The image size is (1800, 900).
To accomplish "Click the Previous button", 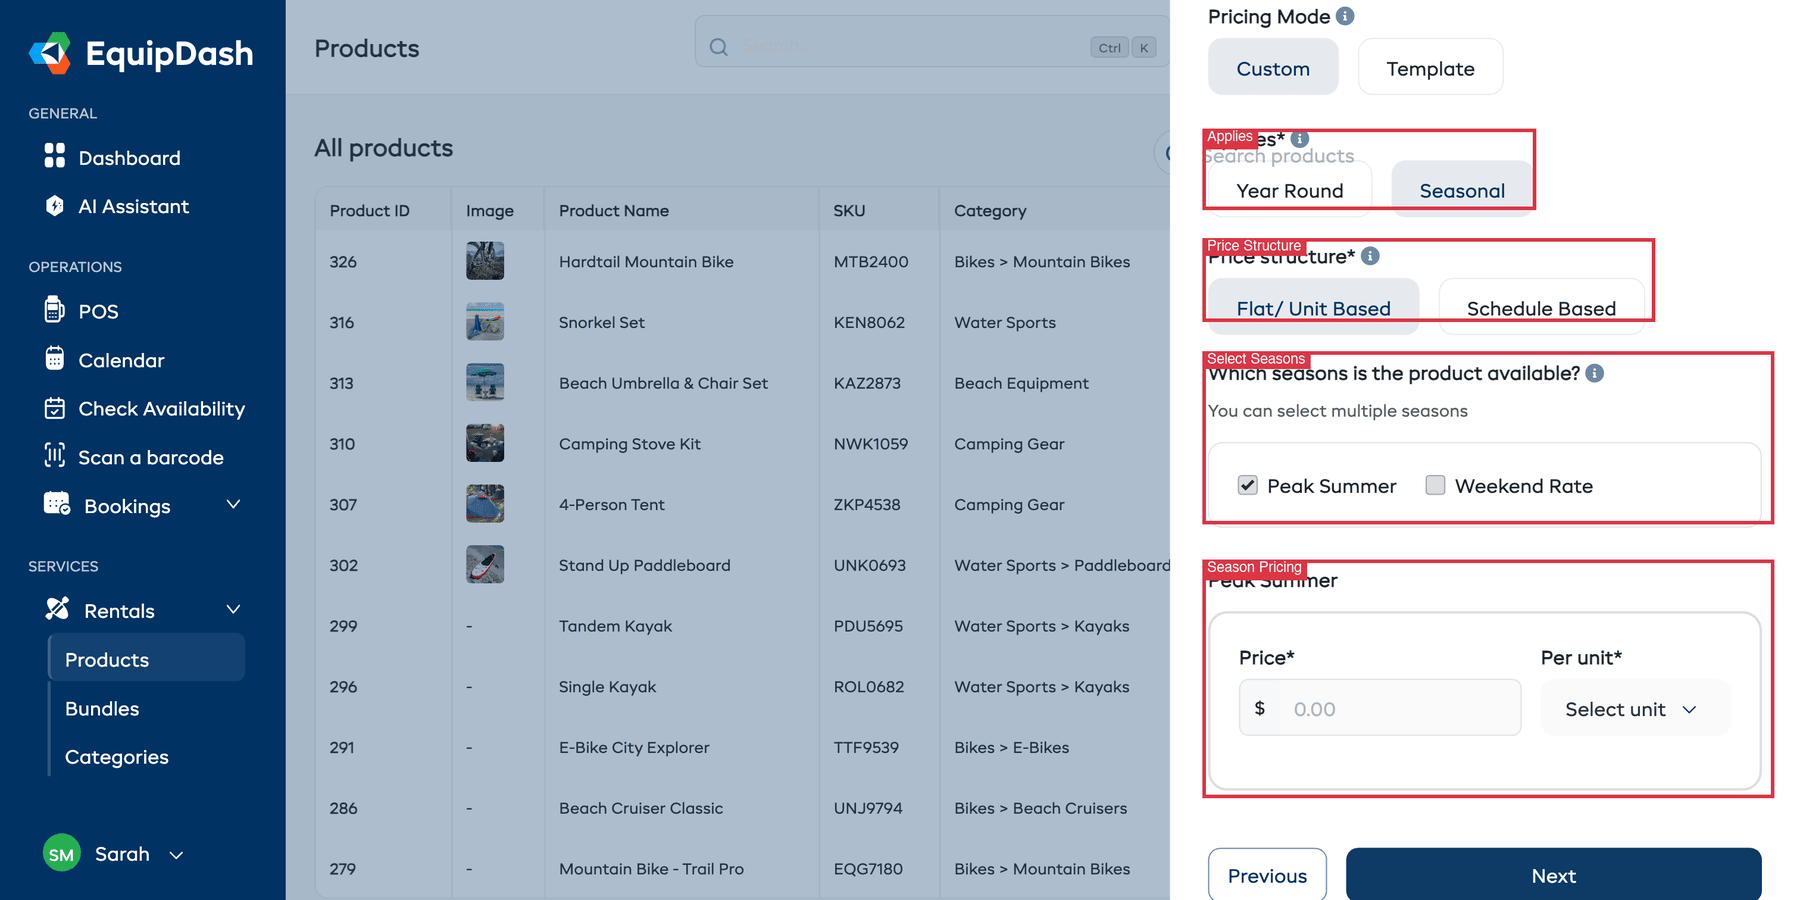I will coord(1267,875).
